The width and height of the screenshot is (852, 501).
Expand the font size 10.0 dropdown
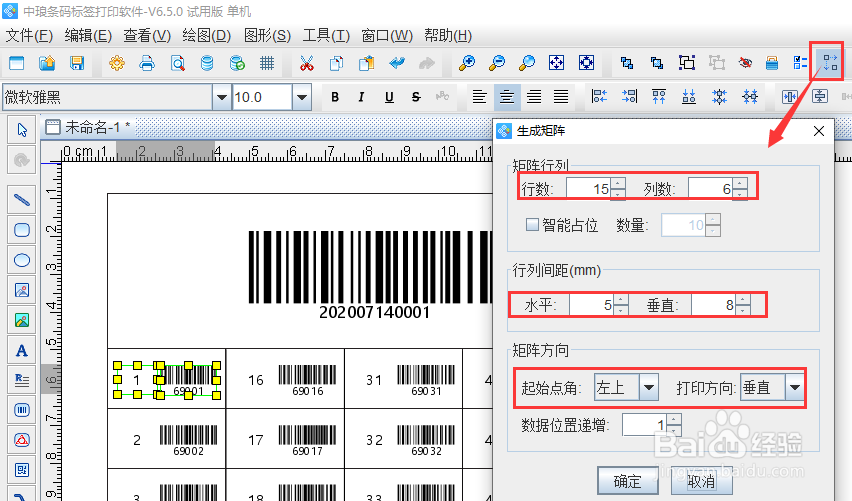302,98
